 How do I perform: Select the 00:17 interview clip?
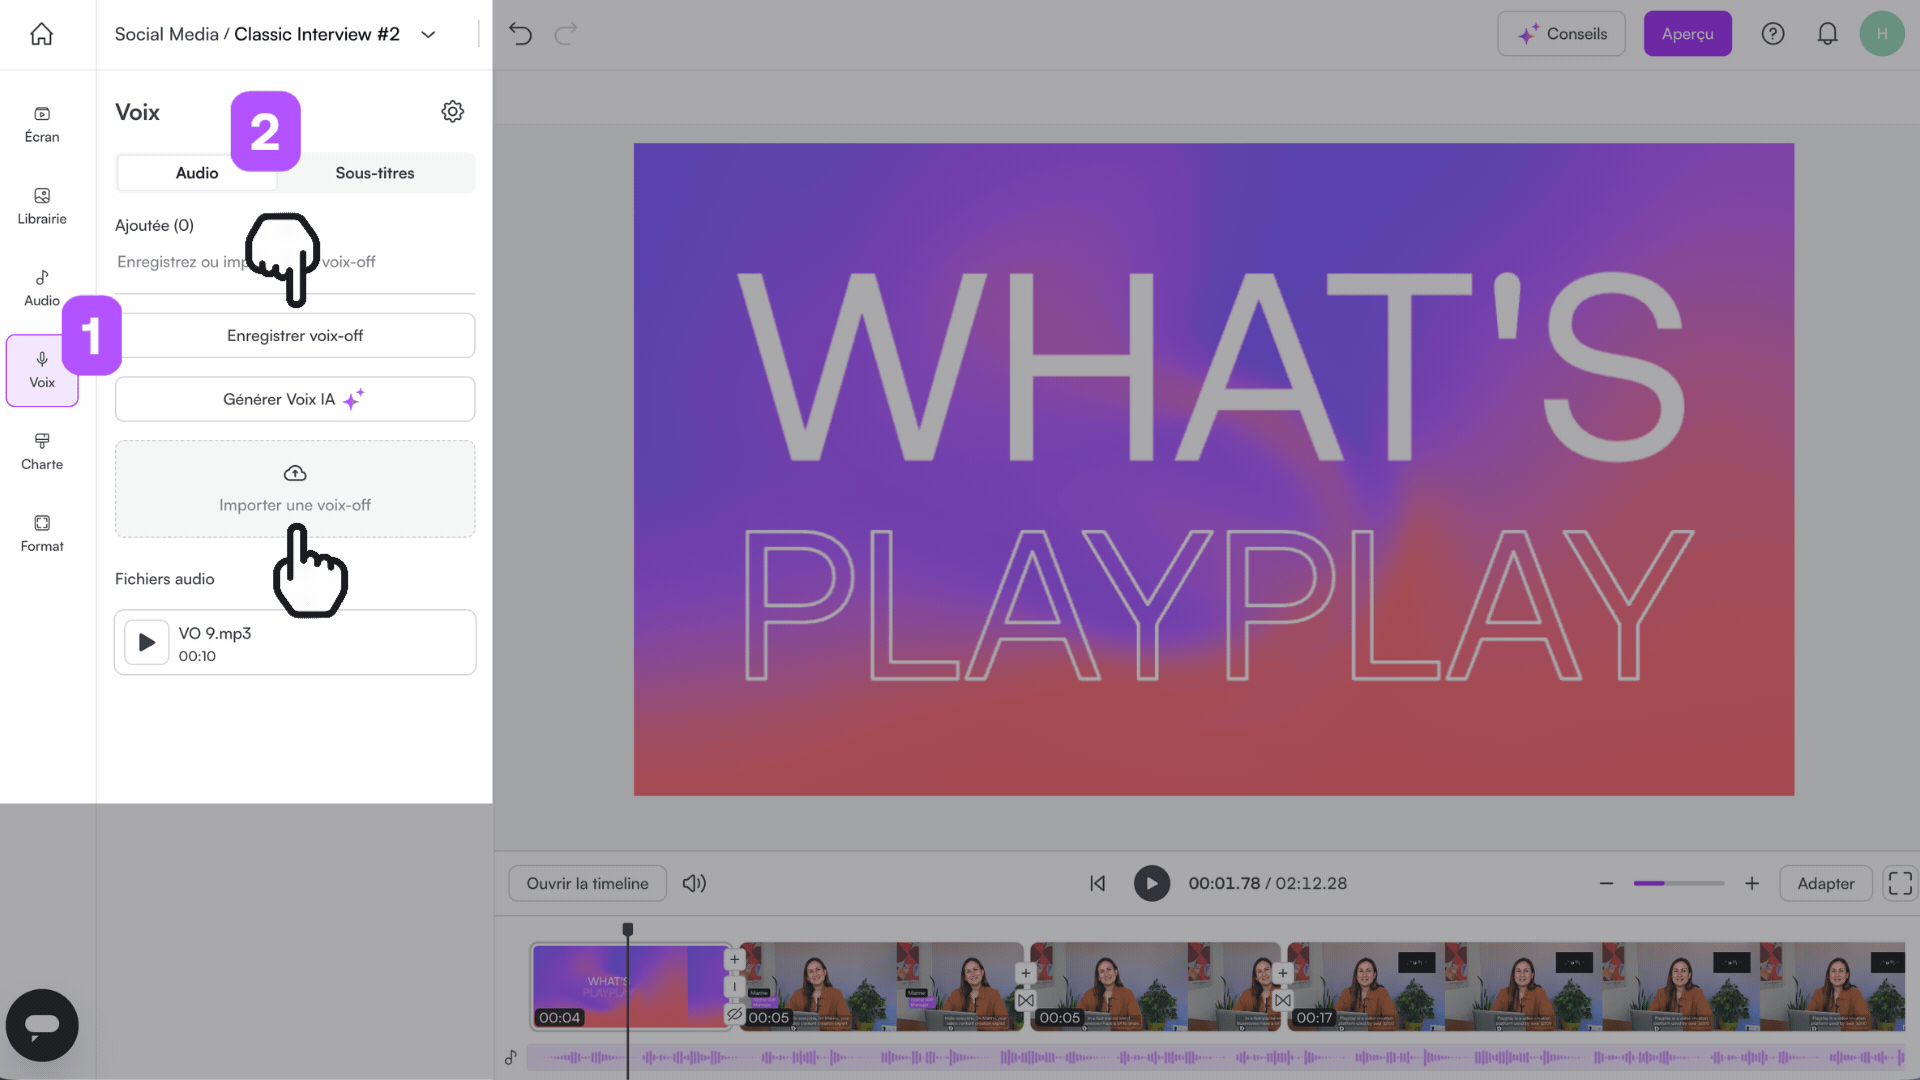tap(1597, 986)
